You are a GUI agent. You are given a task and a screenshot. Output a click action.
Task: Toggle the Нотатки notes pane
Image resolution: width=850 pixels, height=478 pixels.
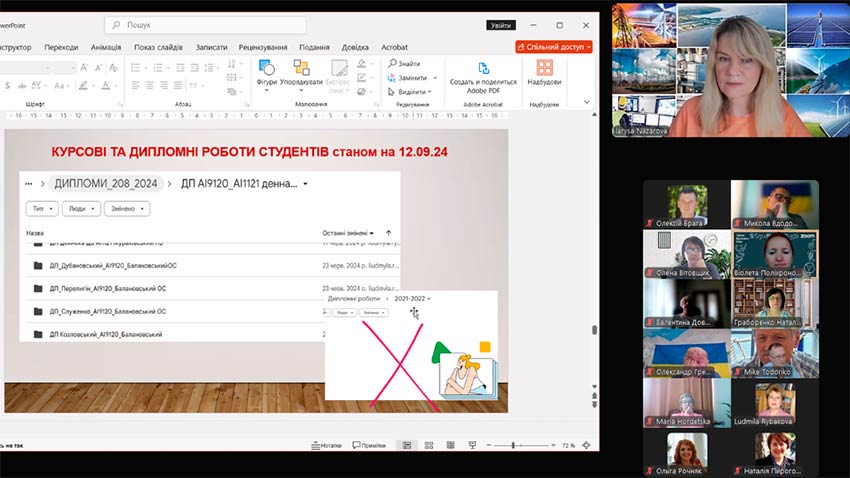pos(325,445)
